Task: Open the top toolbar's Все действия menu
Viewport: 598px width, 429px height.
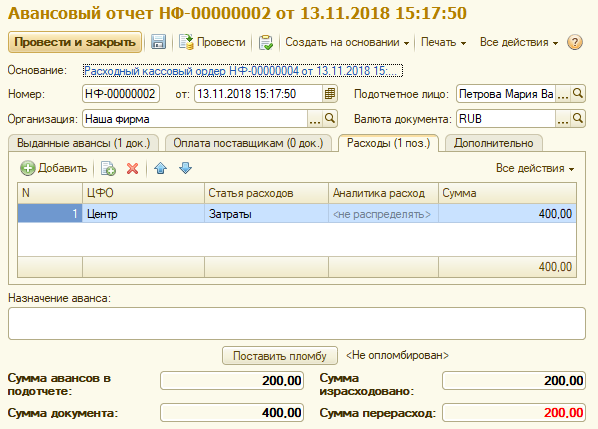Action: coord(519,42)
